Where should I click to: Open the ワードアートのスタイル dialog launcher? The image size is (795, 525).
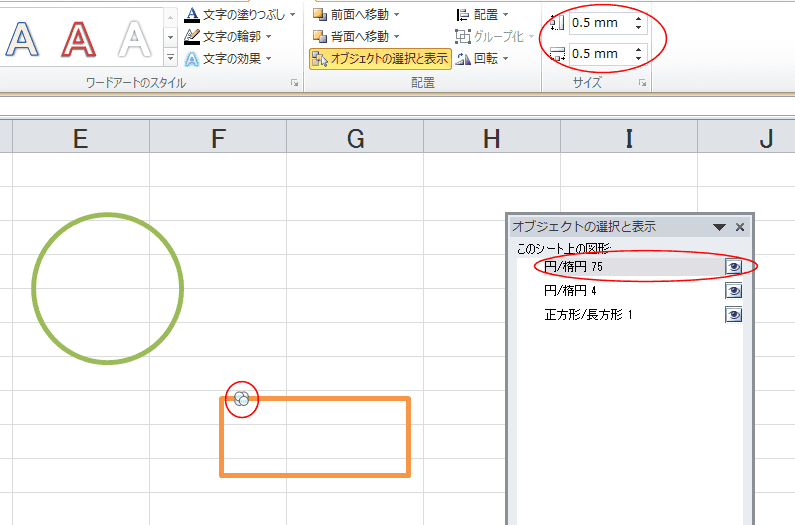(x=295, y=83)
